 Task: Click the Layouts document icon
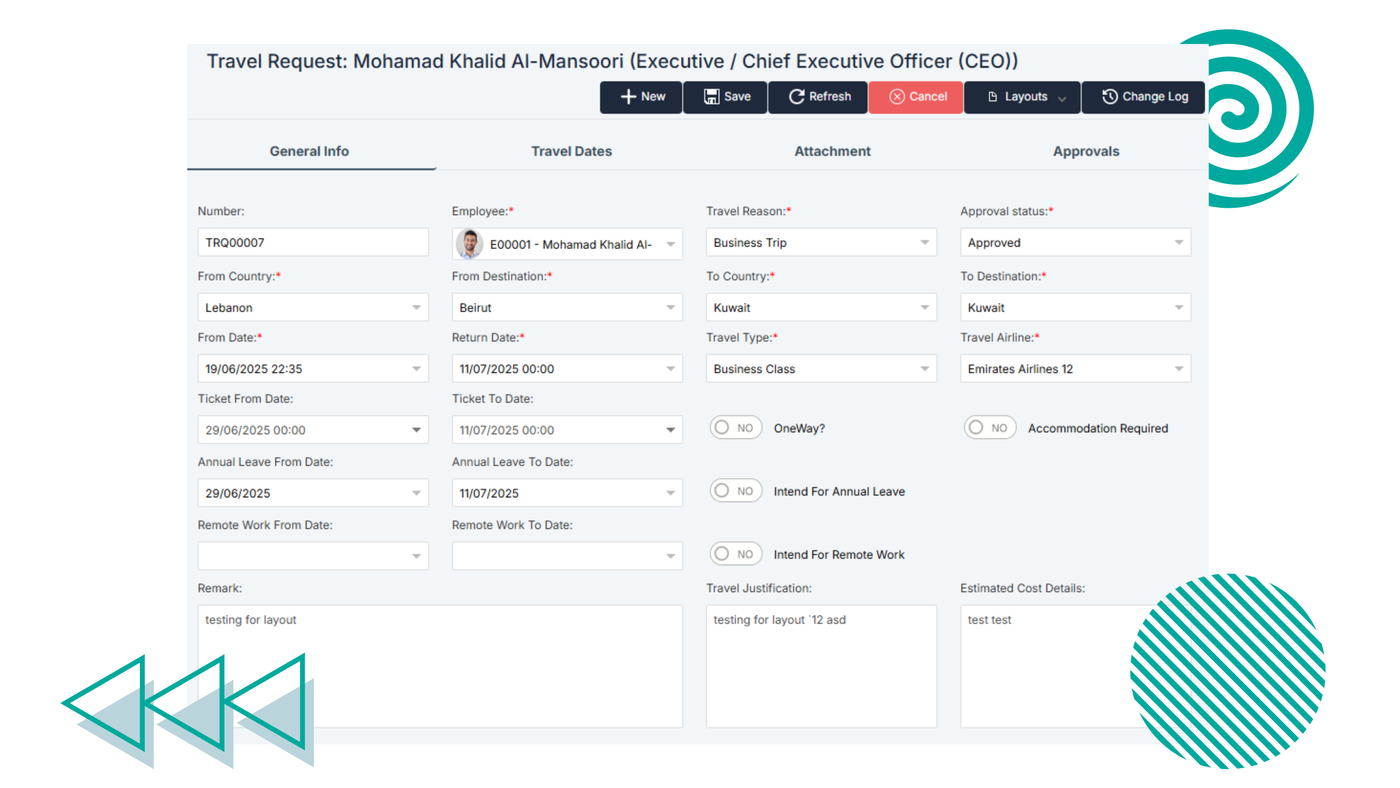[x=992, y=97]
